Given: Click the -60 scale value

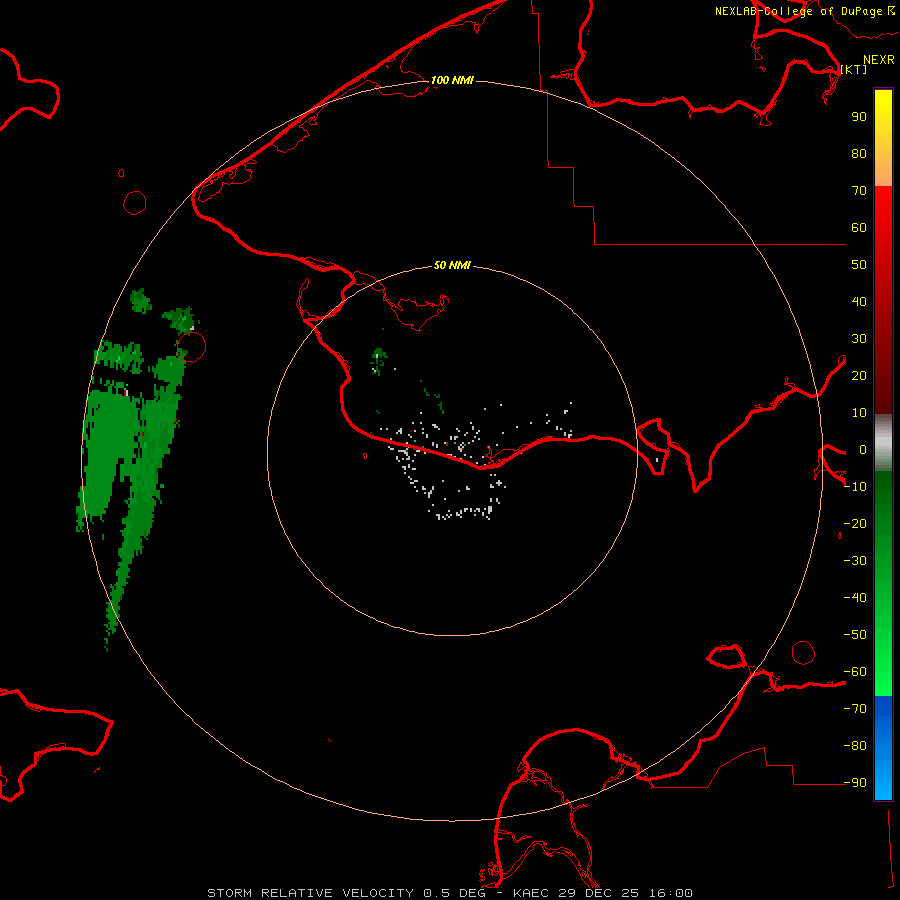Looking at the screenshot, I should point(855,672).
